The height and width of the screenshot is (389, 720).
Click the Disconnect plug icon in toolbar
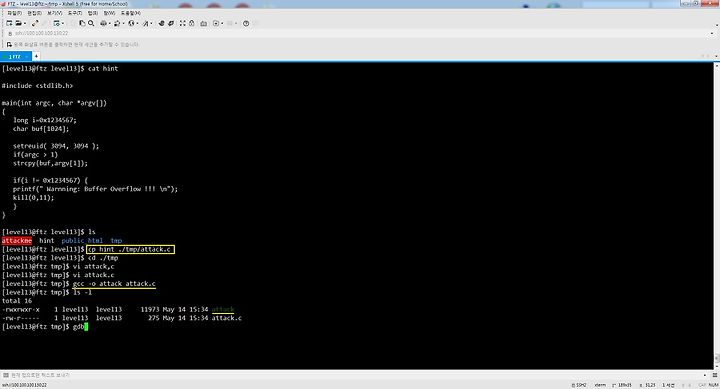click(35, 23)
